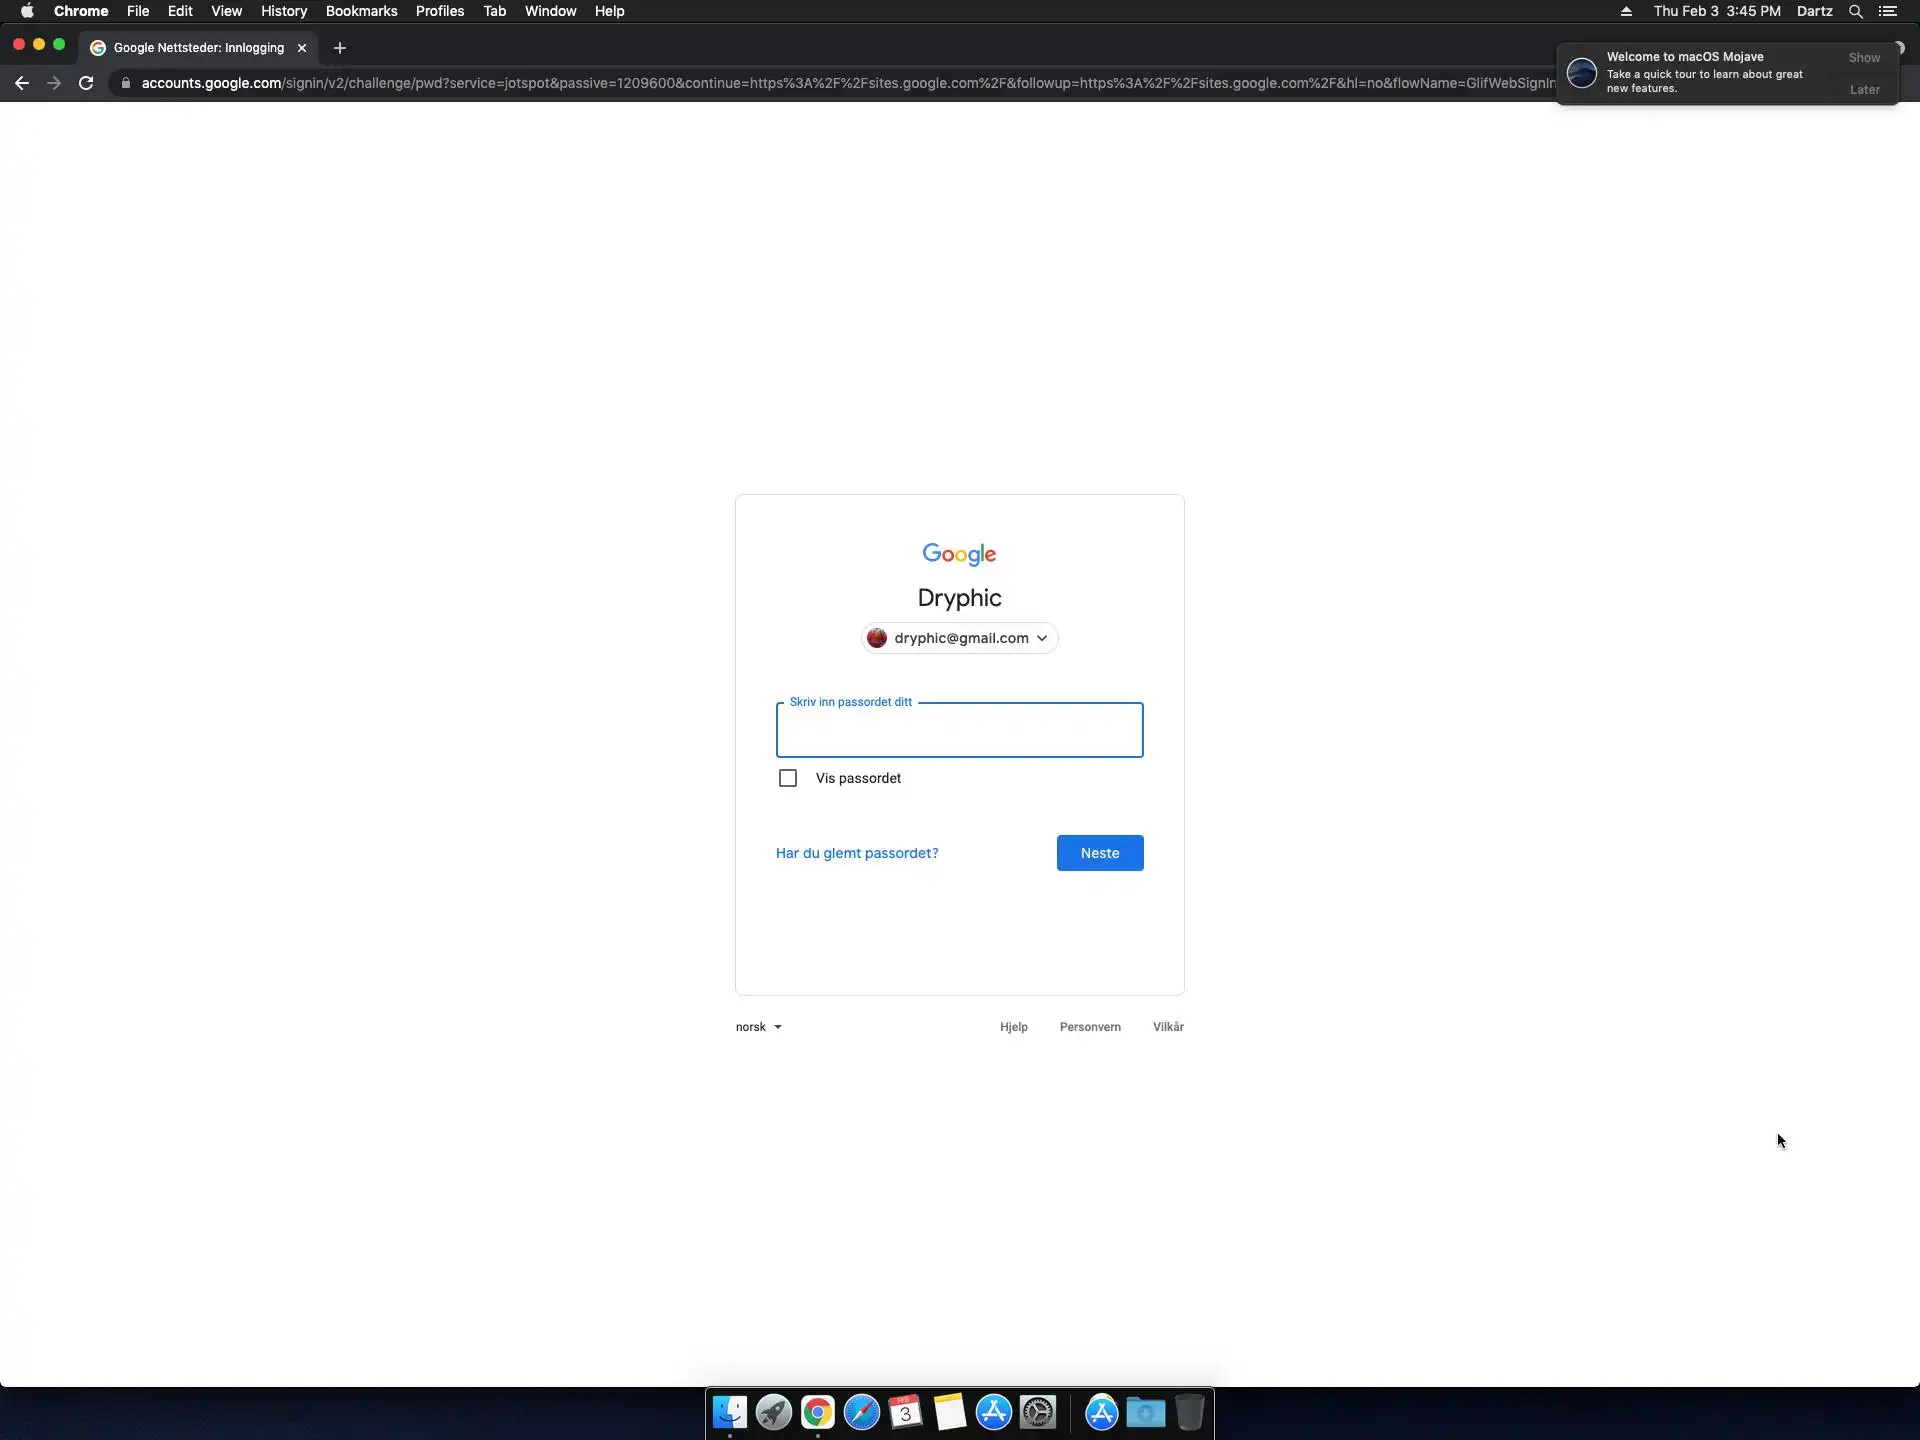Viewport: 1920px width, 1440px height.
Task: Click the Neste button
Action: pos(1099,853)
